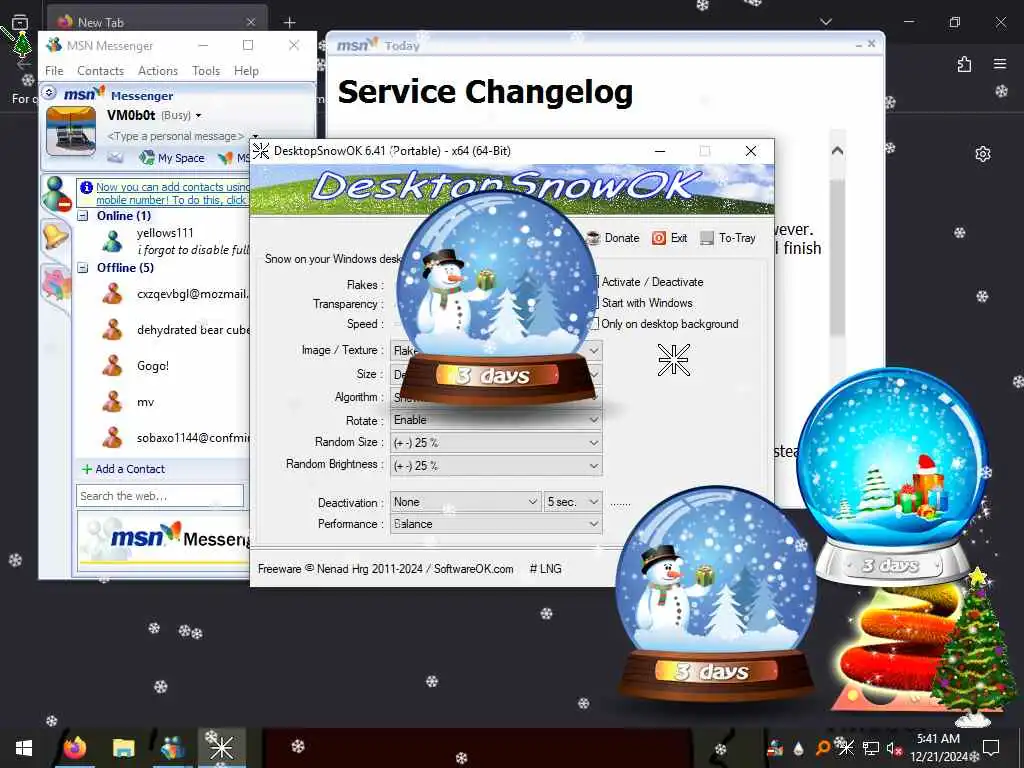Click the Search the web field
This screenshot has width=1024, height=768.
(160, 496)
